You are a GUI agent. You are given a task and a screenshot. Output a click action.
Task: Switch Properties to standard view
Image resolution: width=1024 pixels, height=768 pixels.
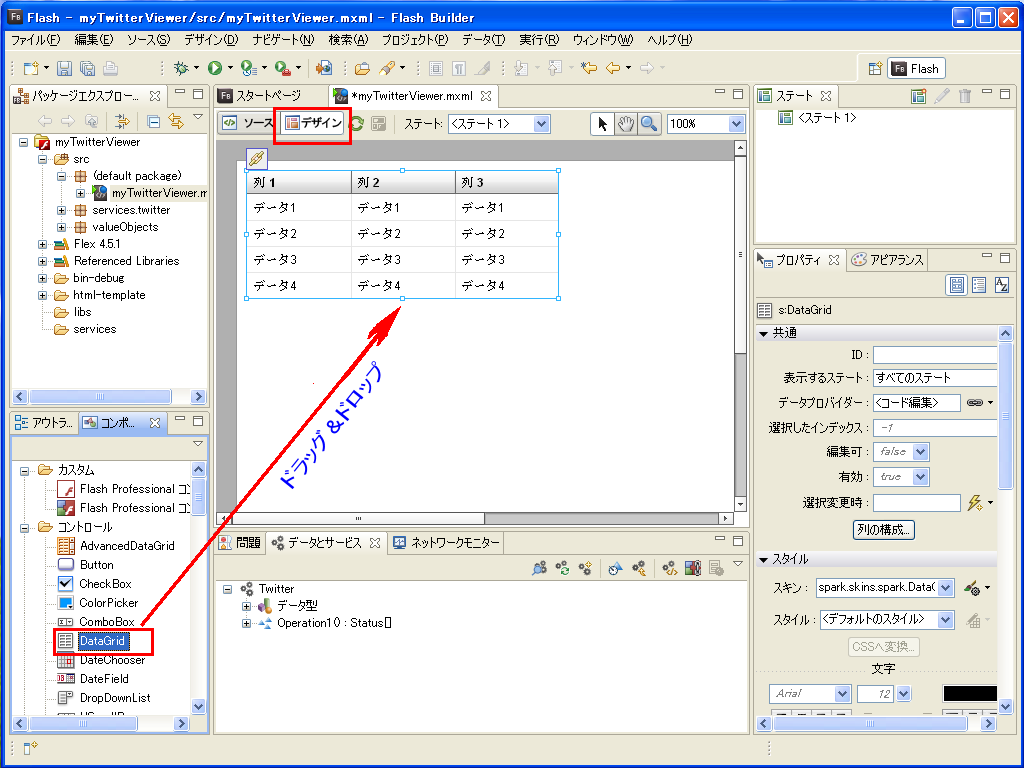pos(957,285)
